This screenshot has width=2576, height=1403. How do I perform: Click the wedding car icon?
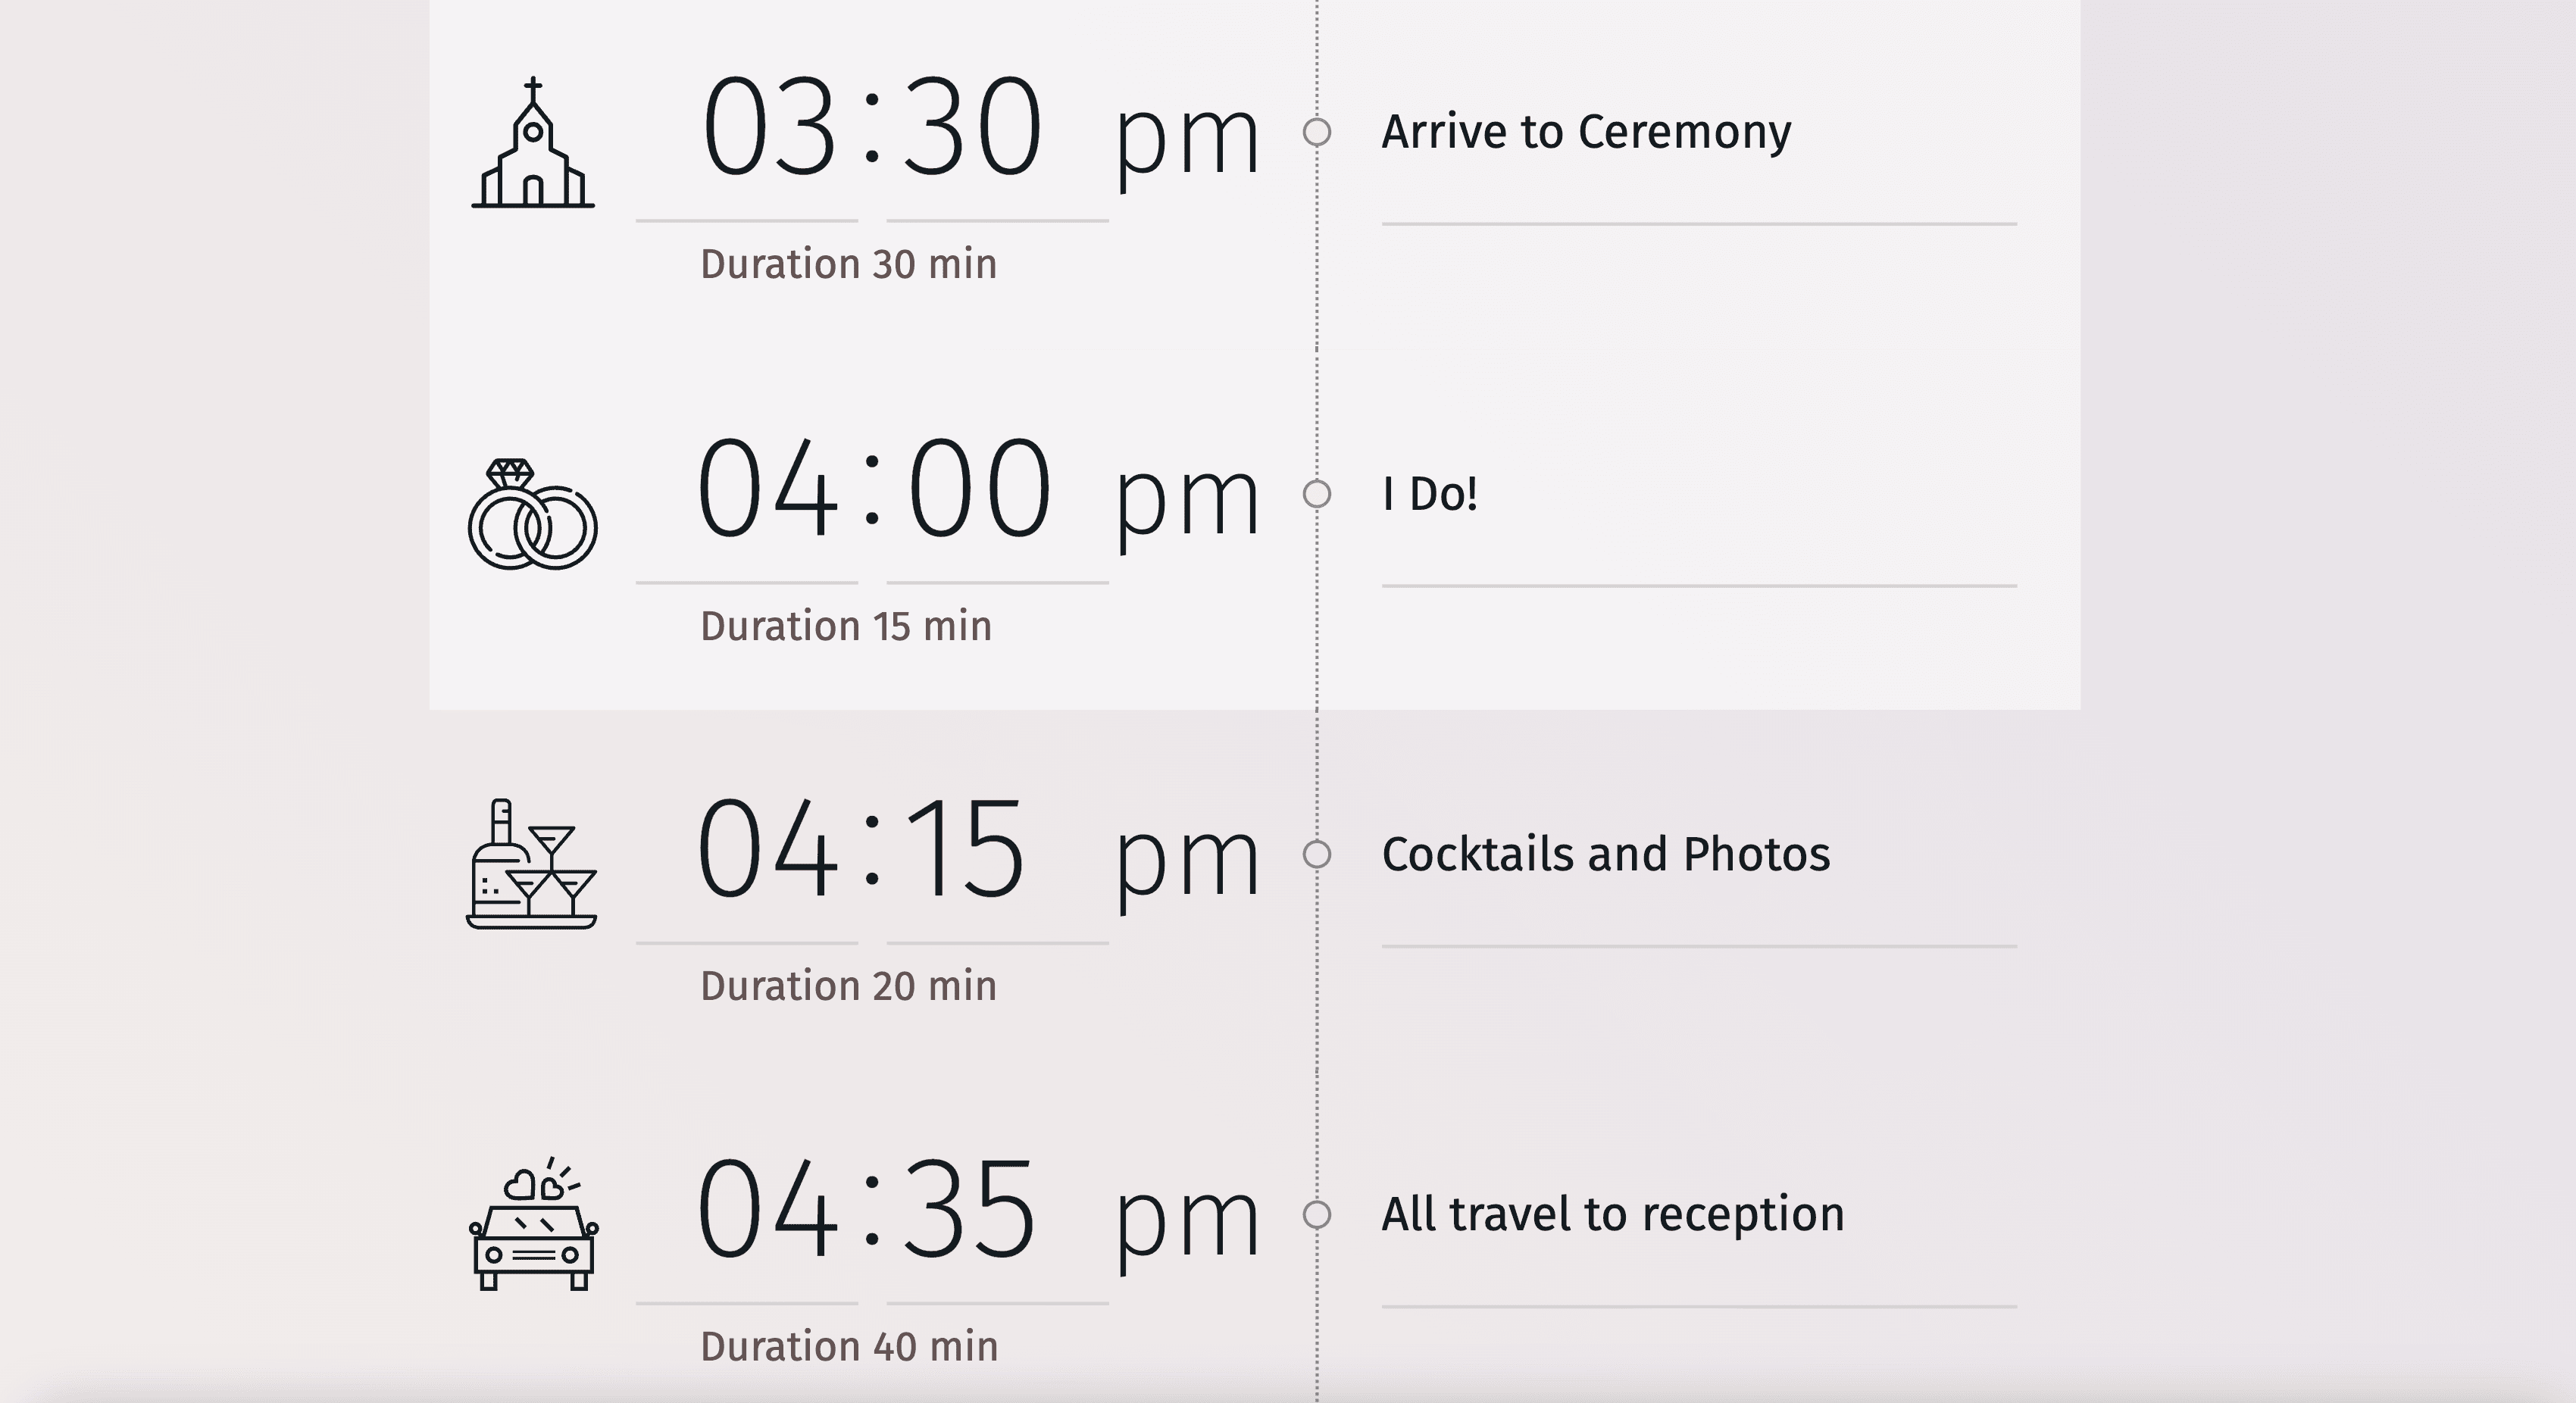[x=533, y=1225]
